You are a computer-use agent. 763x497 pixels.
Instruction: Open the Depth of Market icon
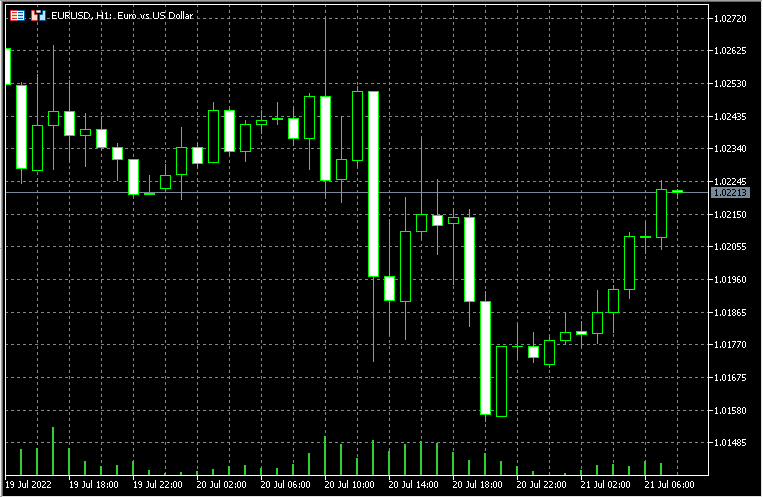click(18, 16)
